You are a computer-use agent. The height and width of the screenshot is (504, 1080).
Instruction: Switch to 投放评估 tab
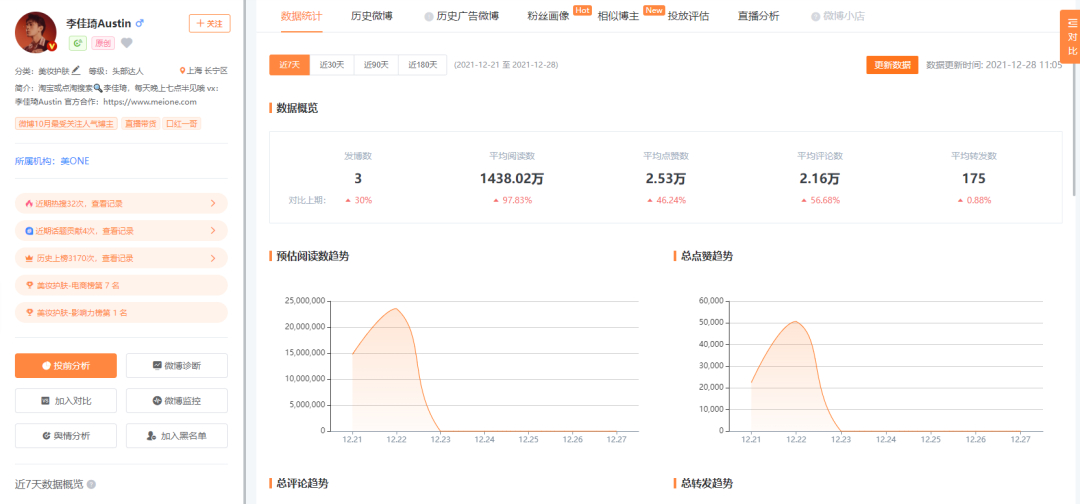pos(688,16)
